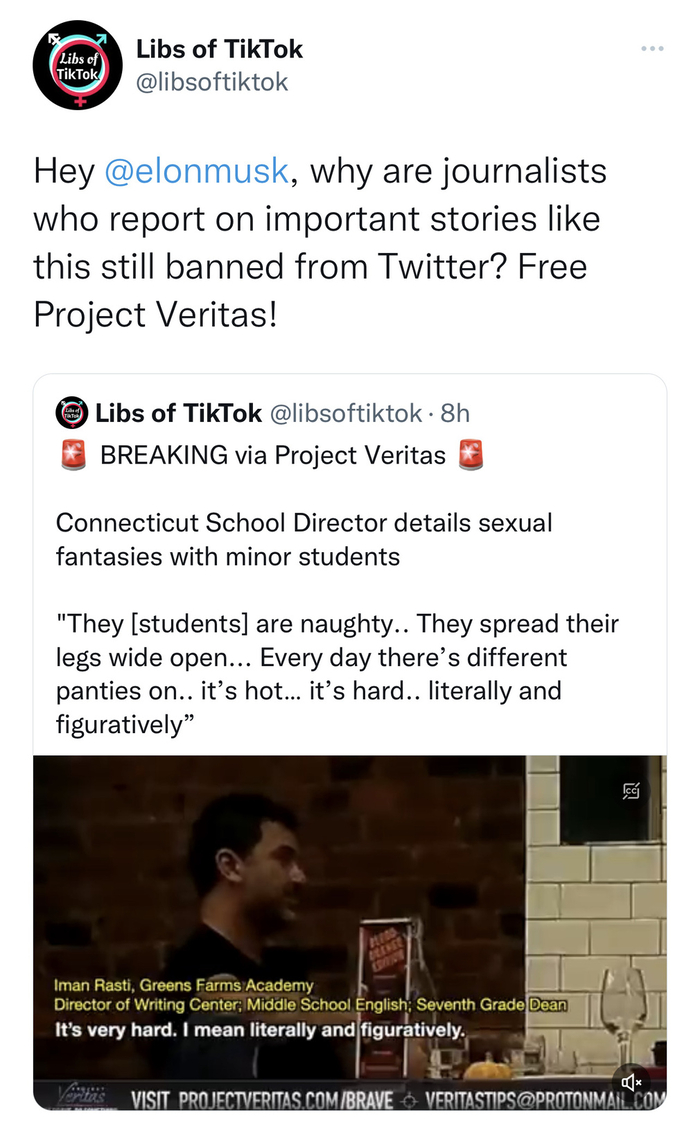Image resolution: width=700 pixels, height=1124 pixels.
Task: Click the quoted tweet's Libs of TikTok name
Action: point(178,412)
